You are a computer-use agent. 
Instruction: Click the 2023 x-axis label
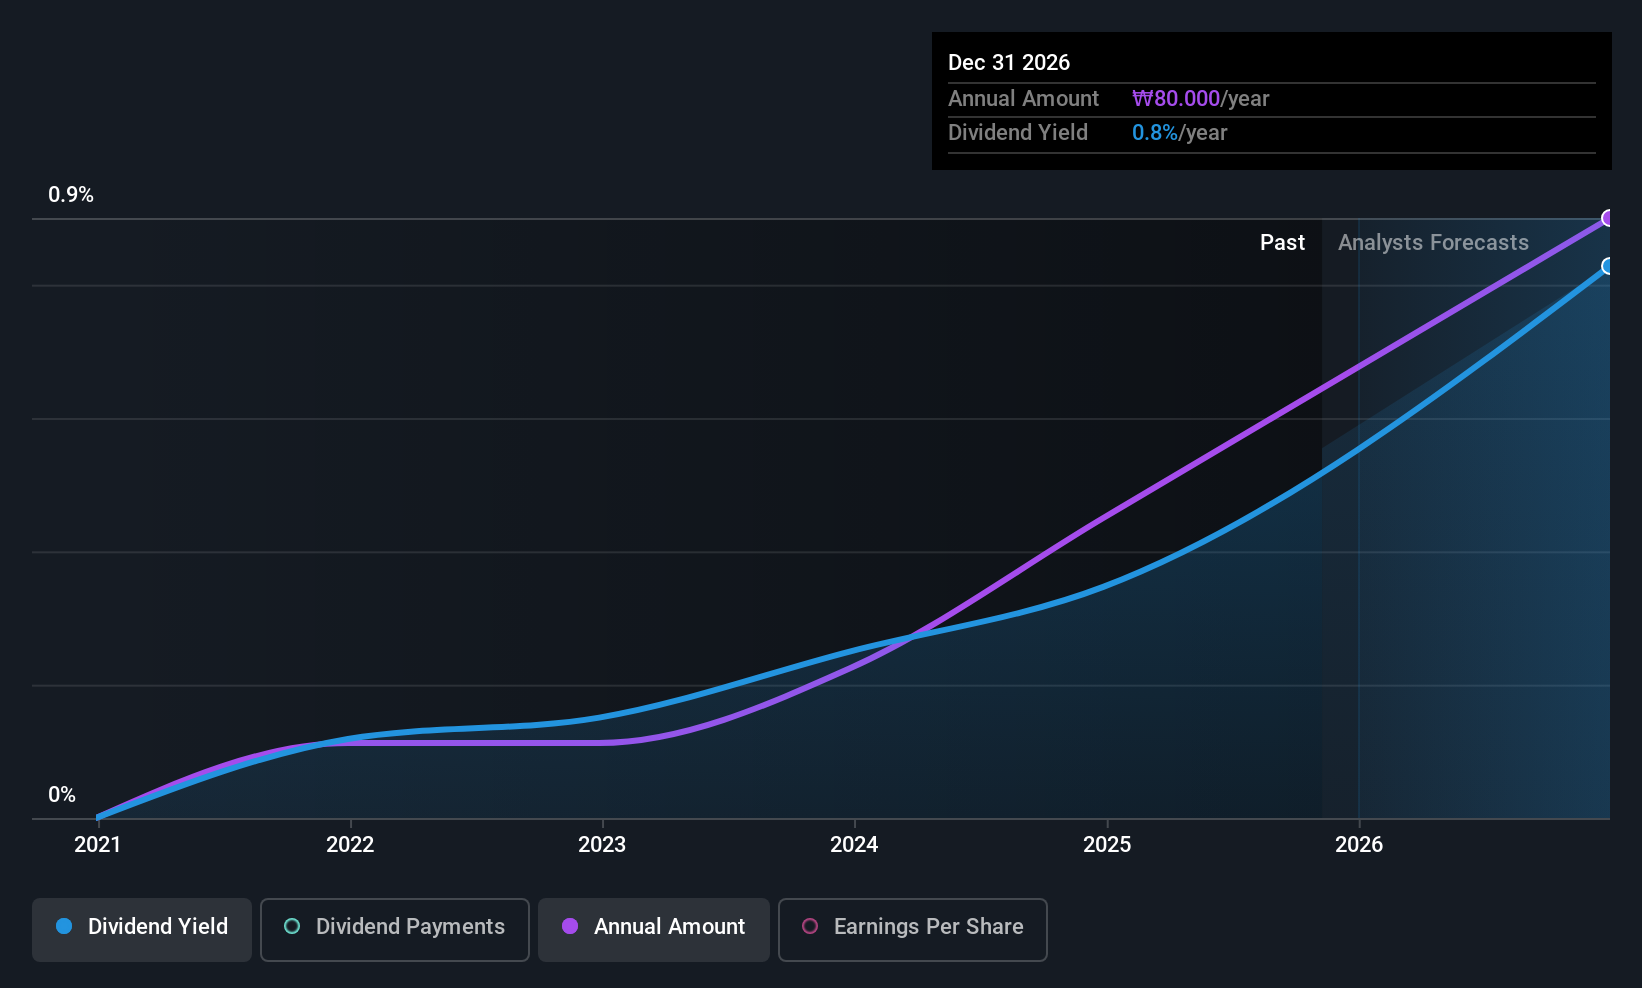click(602, 845)
